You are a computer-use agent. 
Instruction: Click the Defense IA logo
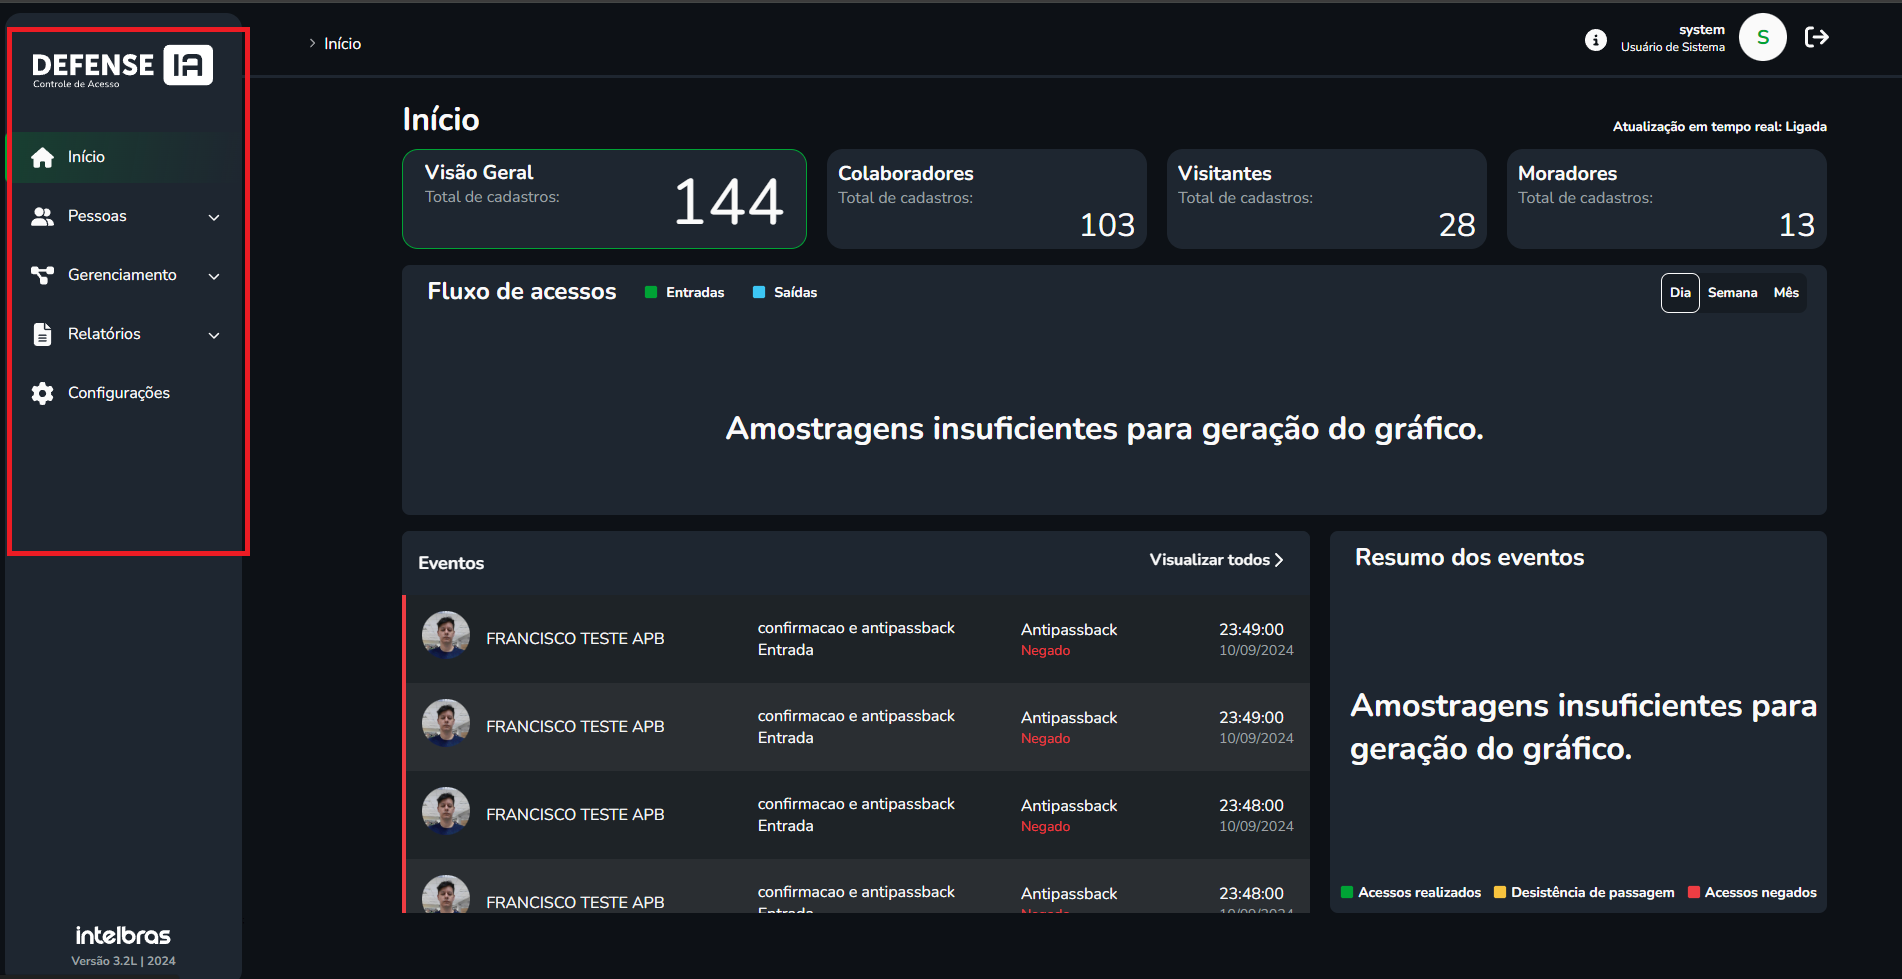click(122, 67)
